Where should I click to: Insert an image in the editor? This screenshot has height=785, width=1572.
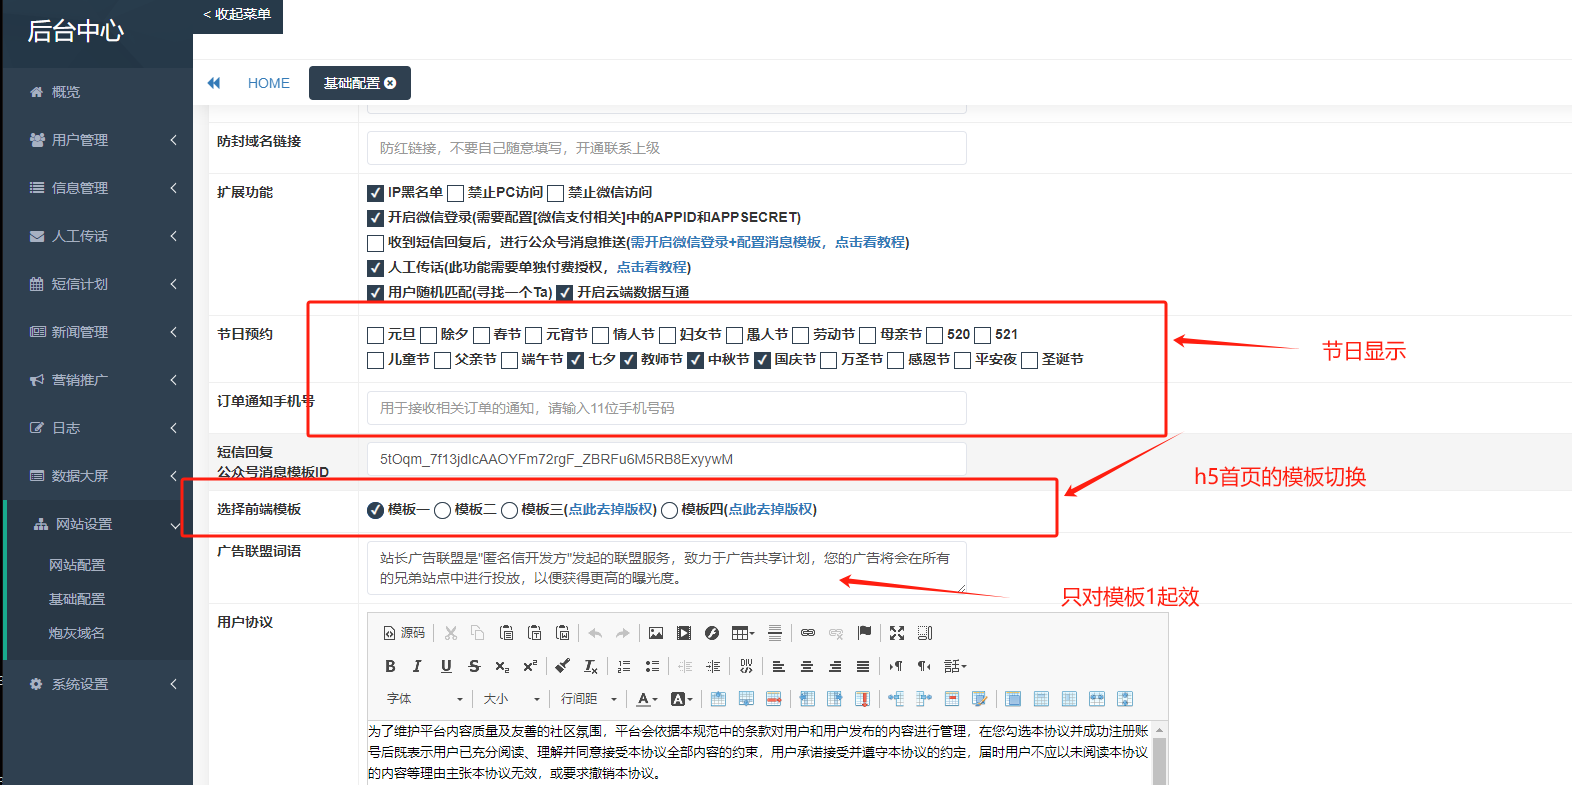(x=656, y=633)
